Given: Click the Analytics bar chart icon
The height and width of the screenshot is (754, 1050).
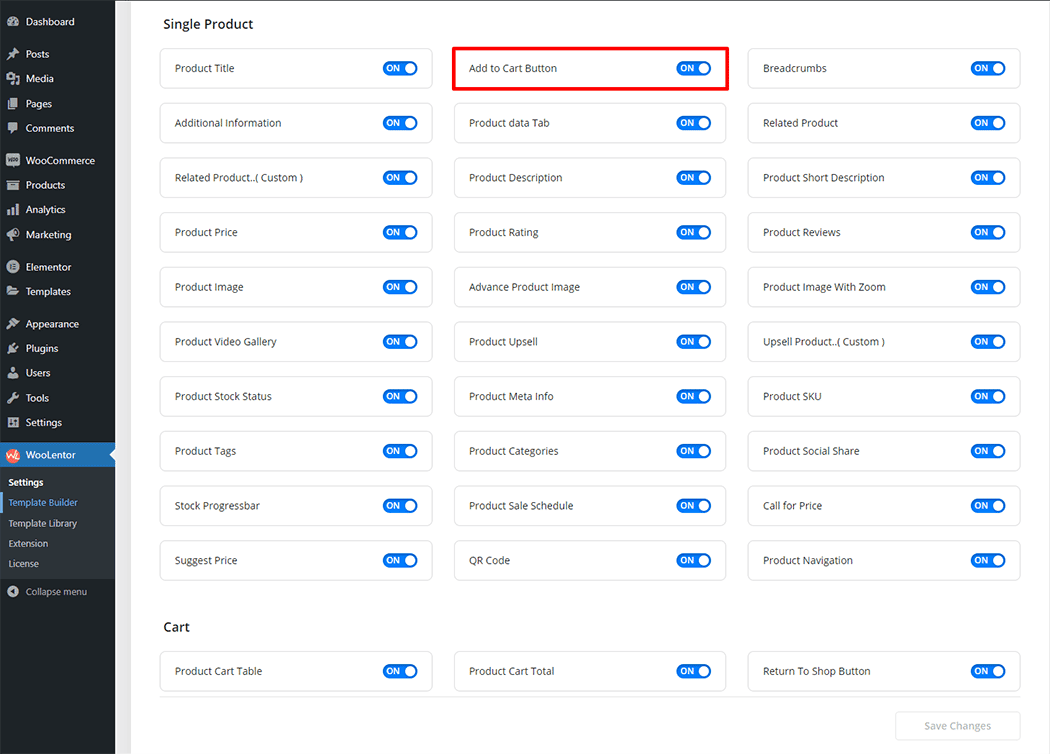Looking at the screenshot, I should 12,210.
